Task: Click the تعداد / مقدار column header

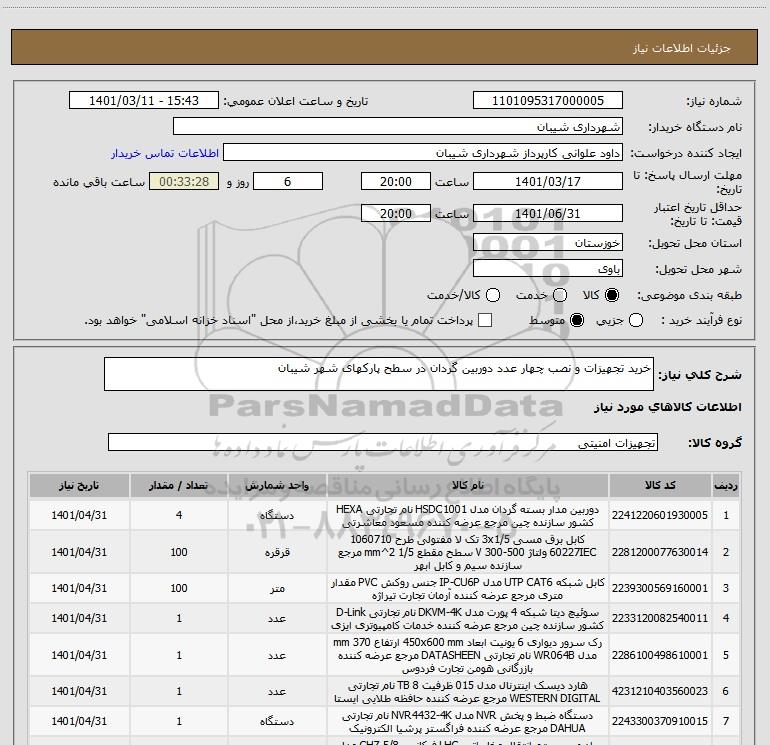Action: (179, 486)
